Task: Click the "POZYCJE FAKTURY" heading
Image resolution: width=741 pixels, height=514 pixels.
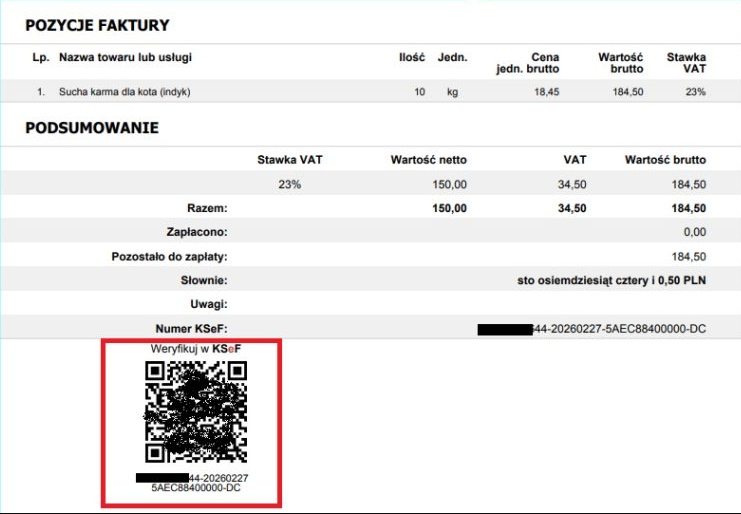Action: (x=97, y=25)
